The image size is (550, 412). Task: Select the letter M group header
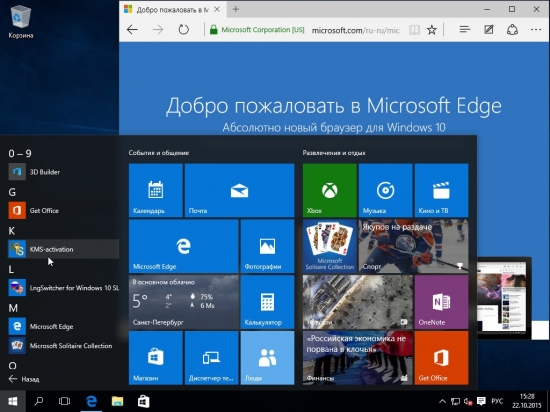(13, 308)
